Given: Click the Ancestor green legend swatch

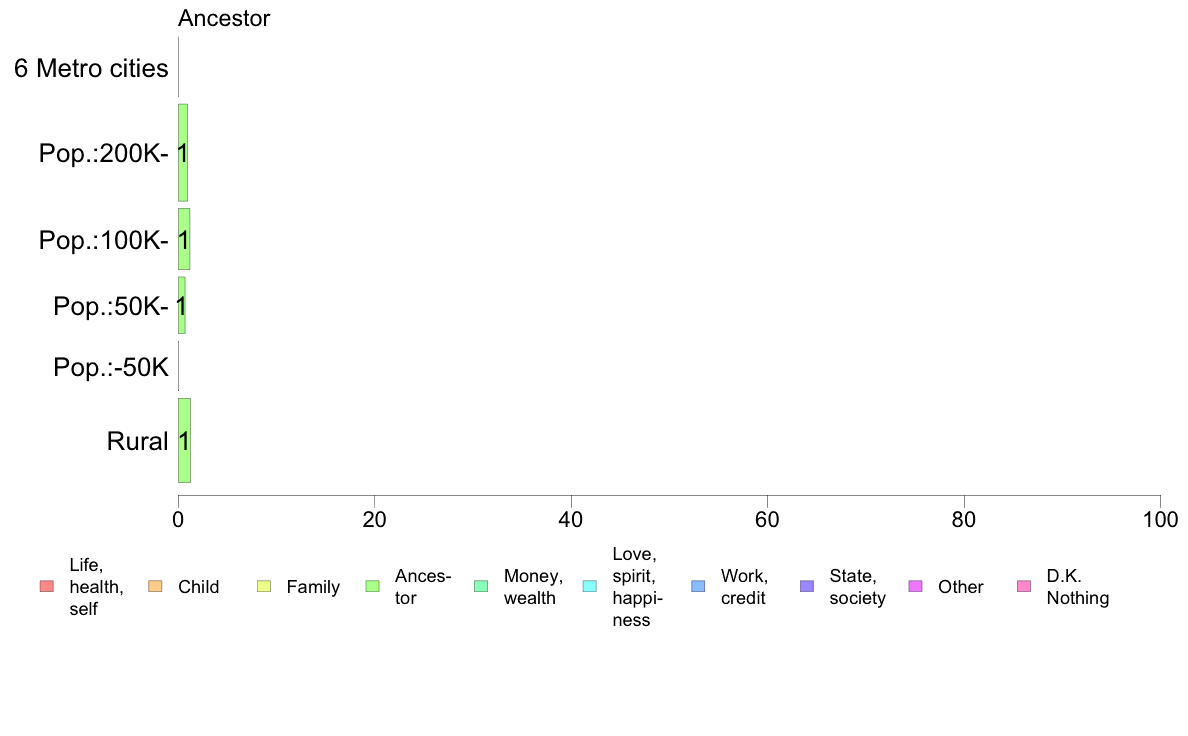Looking at the screenshot, I should [372, 586].
